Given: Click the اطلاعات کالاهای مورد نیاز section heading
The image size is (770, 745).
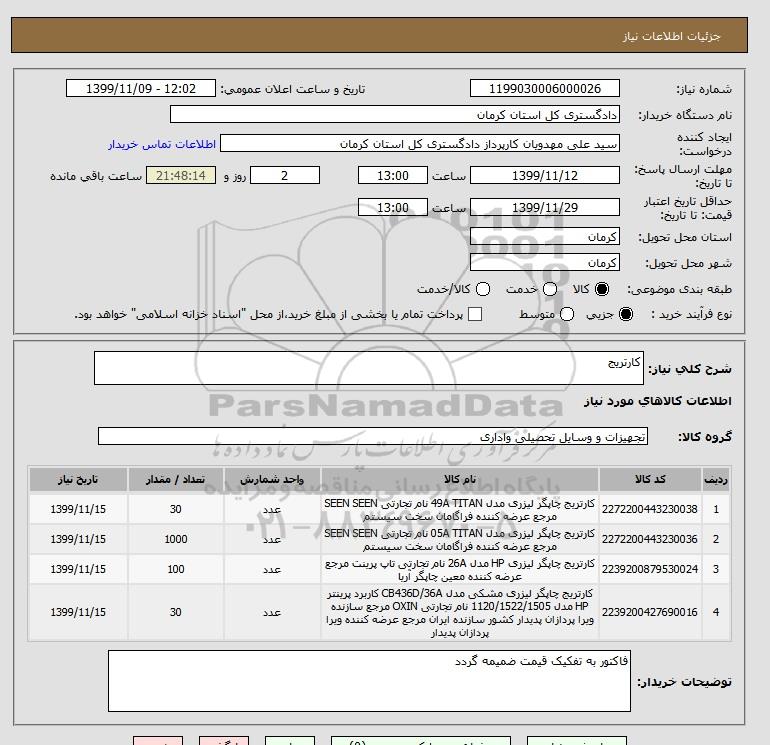Looking at the screenshot, I should (x=658, y=401).
